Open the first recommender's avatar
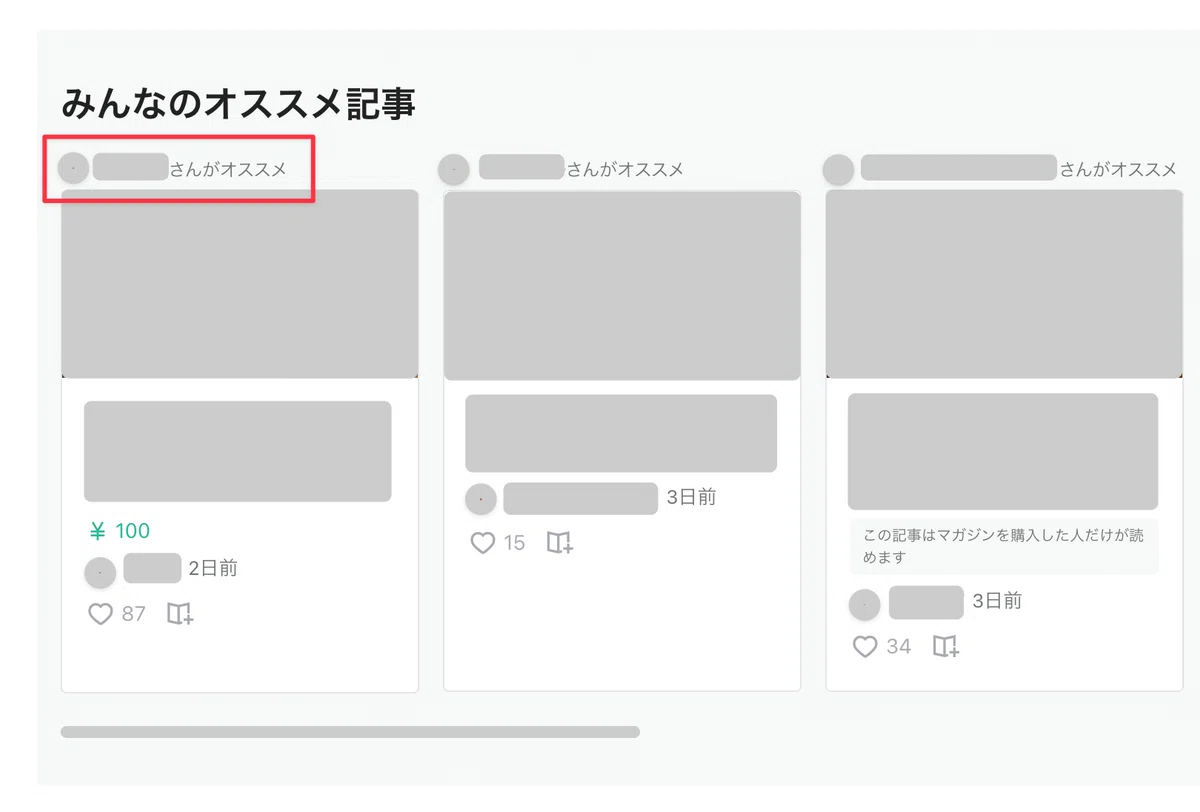Viewport: 1200px width, 812px height. (x=74, y=168)
